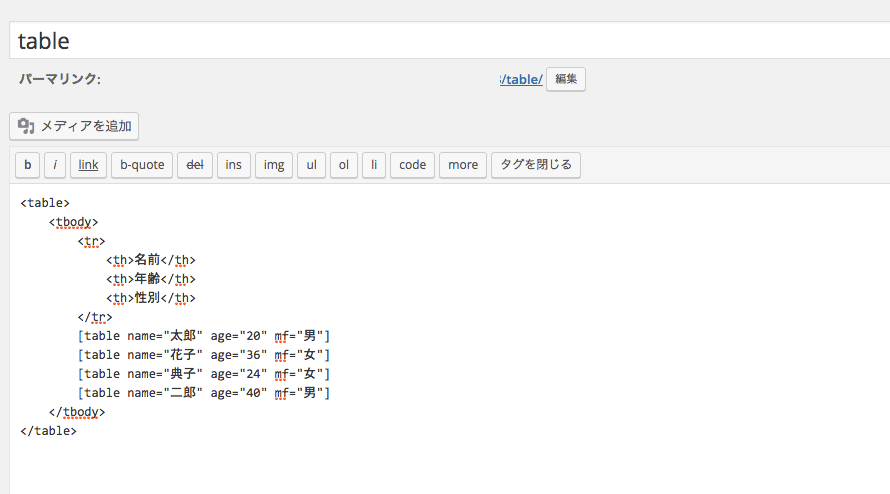Click the タグを閉じる button

pos(535,165)
